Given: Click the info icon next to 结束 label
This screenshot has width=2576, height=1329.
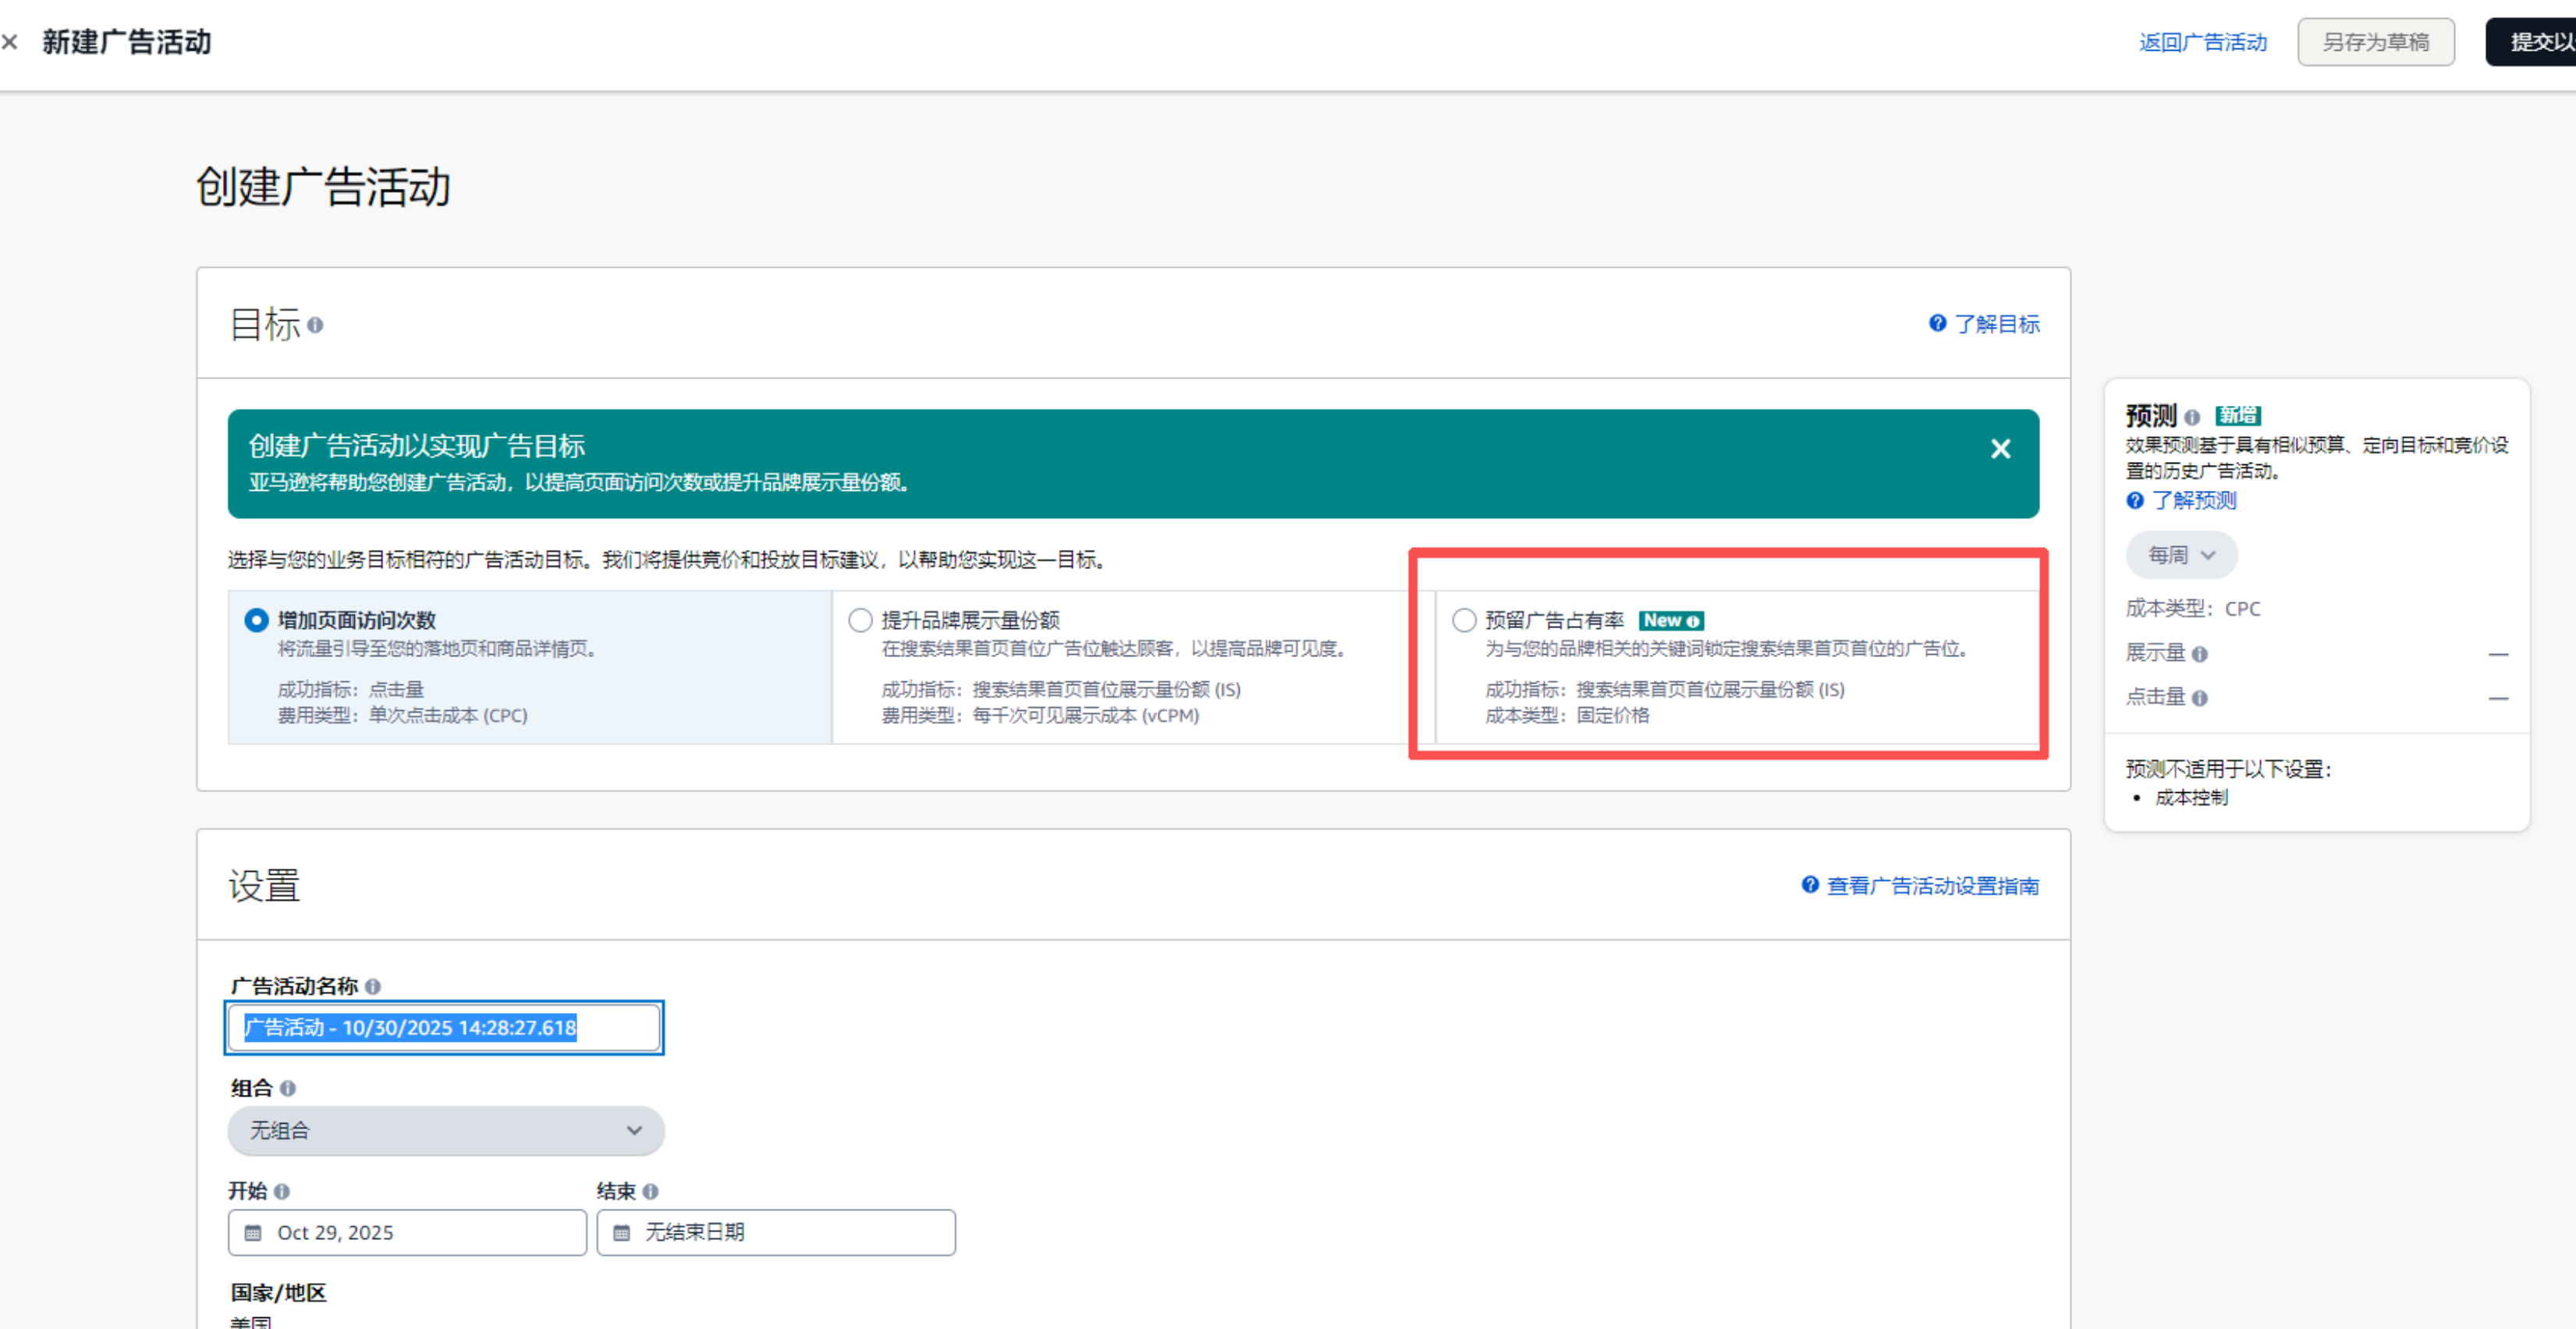Looking at the screenshot, I should (x=651, y=1192).
